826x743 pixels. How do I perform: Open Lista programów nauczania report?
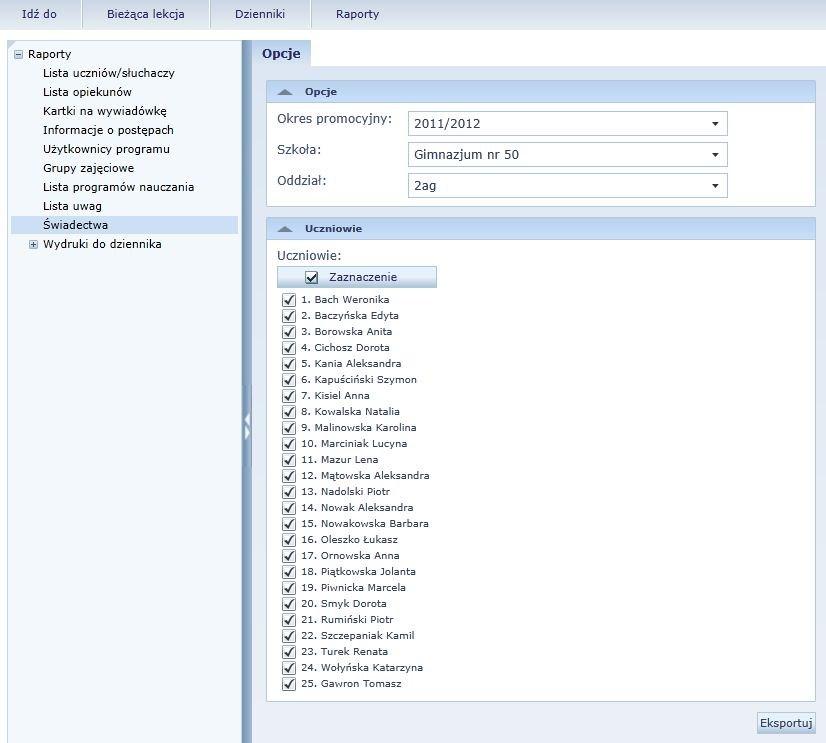pos(119,187)
